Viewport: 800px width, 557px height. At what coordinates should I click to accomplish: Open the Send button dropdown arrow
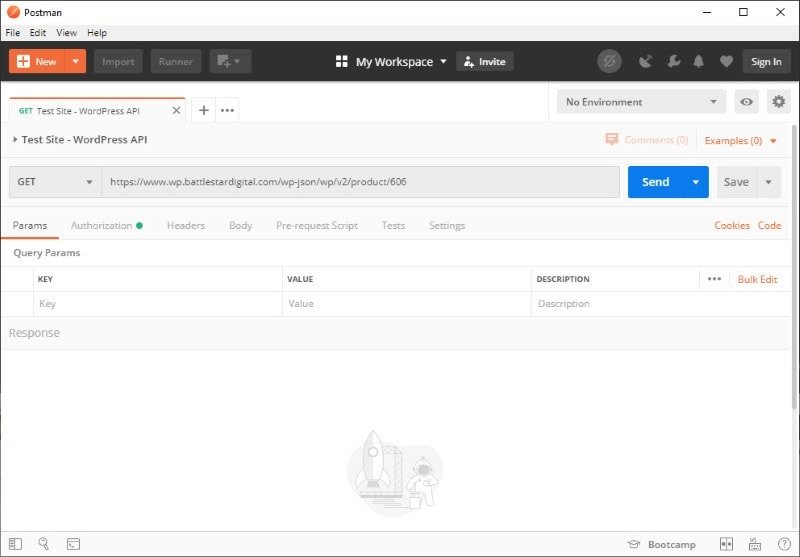[695, 182]
